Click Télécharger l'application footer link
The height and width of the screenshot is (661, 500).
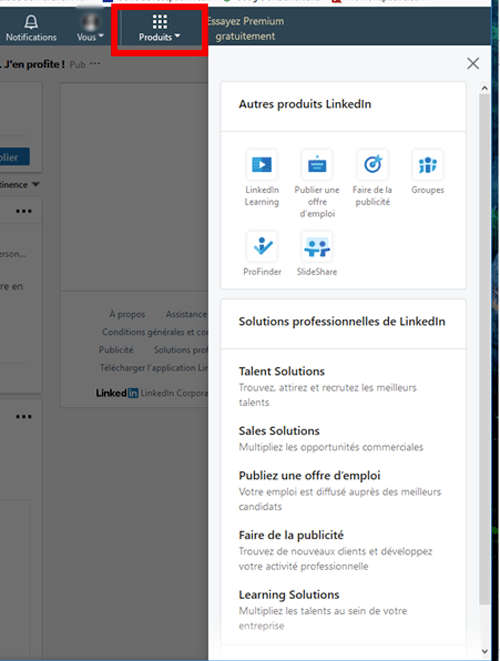[154, 368]
